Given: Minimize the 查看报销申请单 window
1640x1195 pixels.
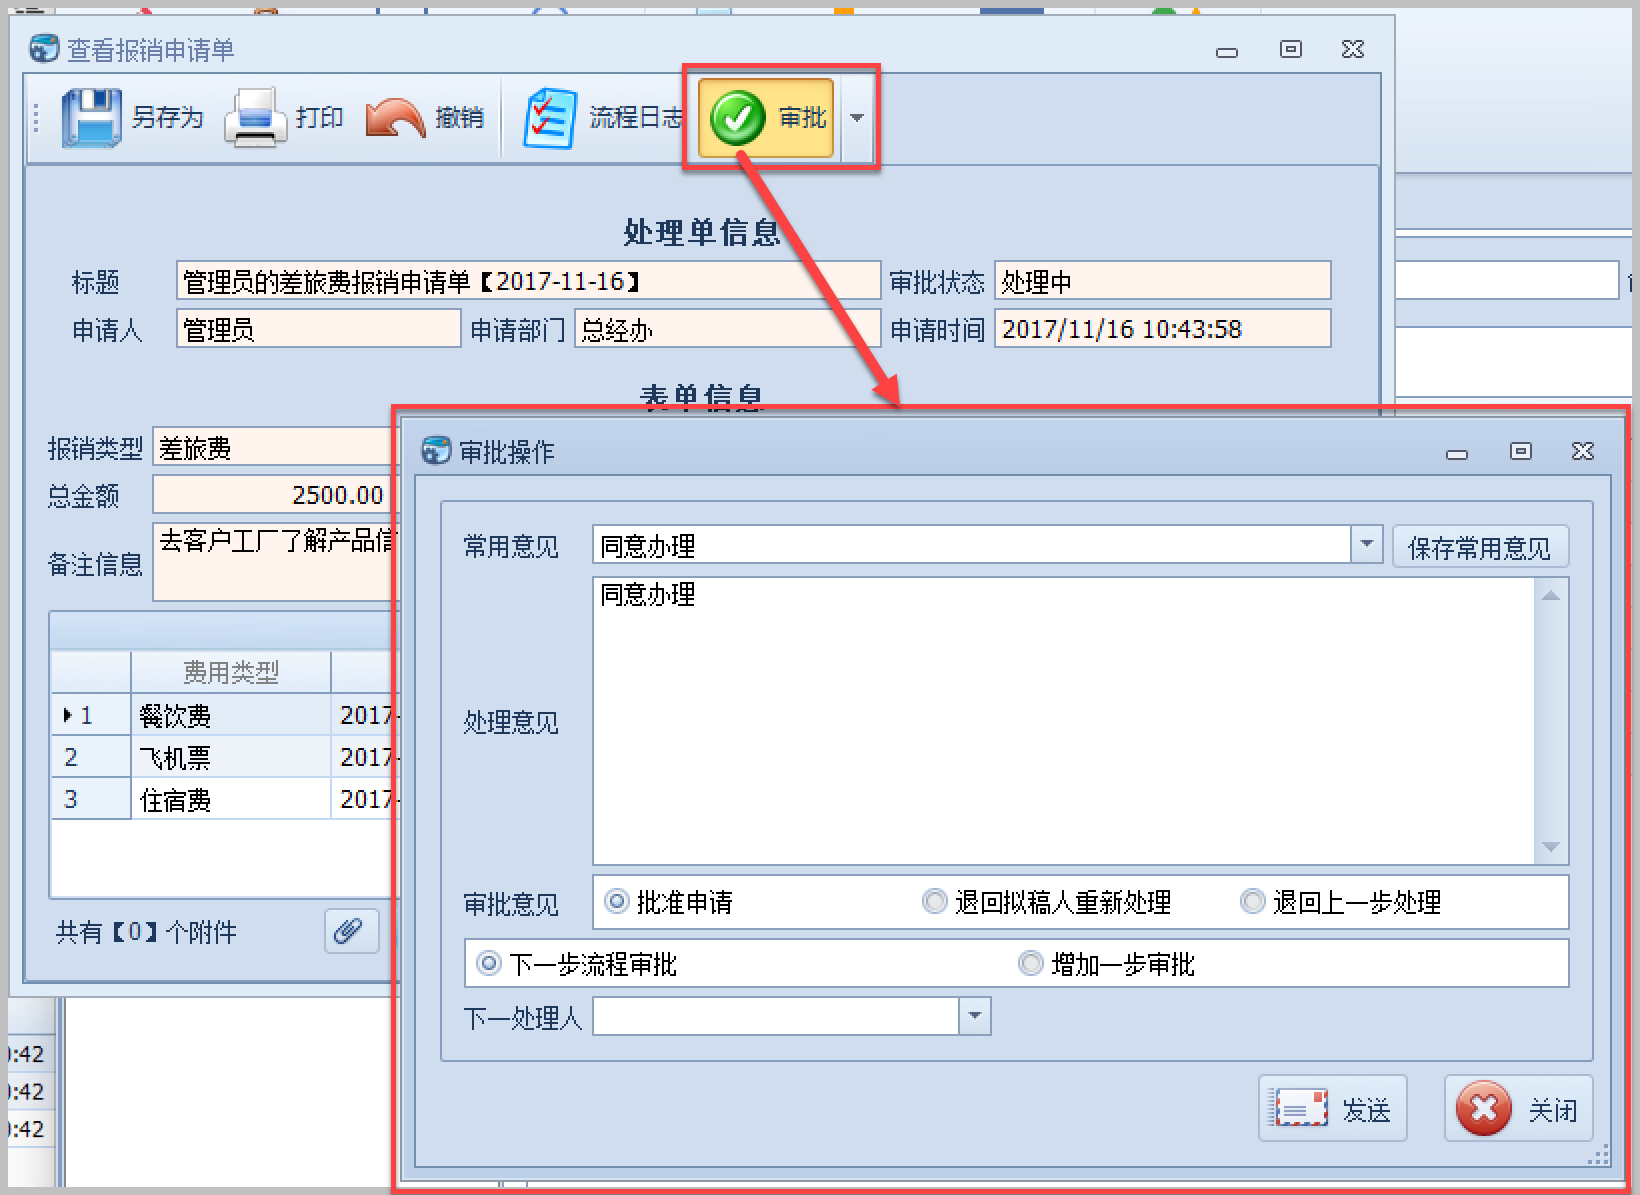Looking at the screenshot, I should click(x=1227, y=51).
